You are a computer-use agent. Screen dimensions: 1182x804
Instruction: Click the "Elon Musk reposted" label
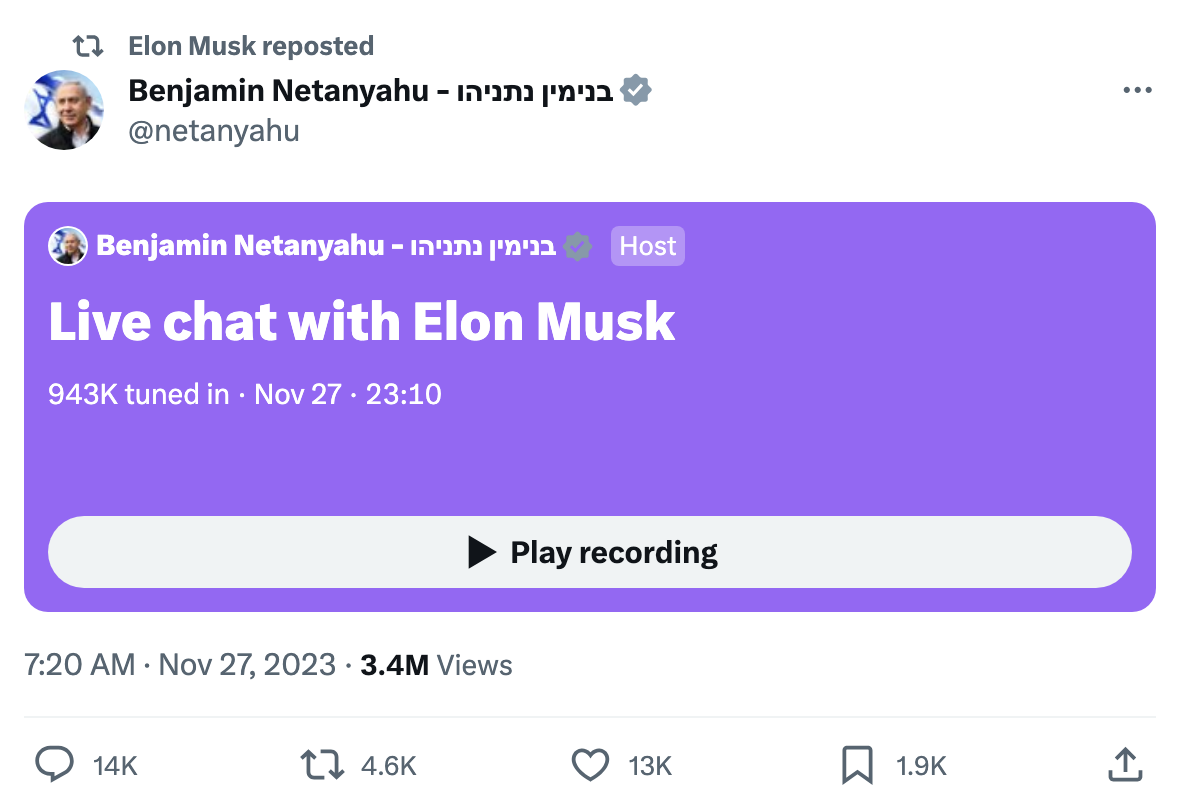(251, 46)
